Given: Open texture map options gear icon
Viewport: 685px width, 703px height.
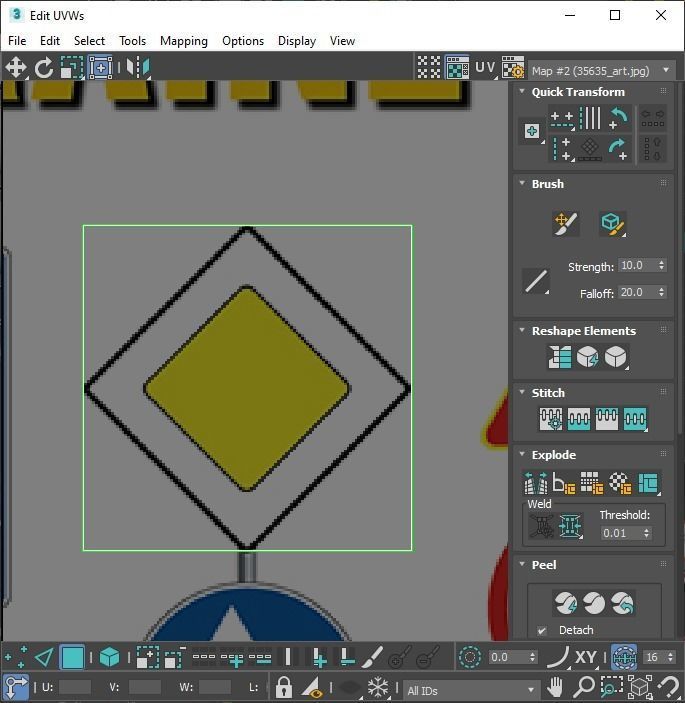Looking at the screenshot, I should [x=513, y=67].
